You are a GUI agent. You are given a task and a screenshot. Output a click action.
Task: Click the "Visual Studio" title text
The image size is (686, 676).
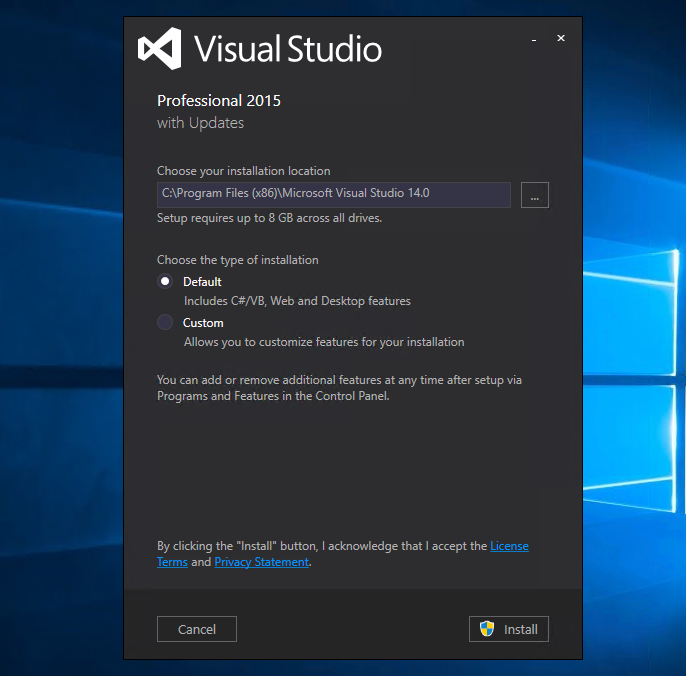click(x=288, y=49)
